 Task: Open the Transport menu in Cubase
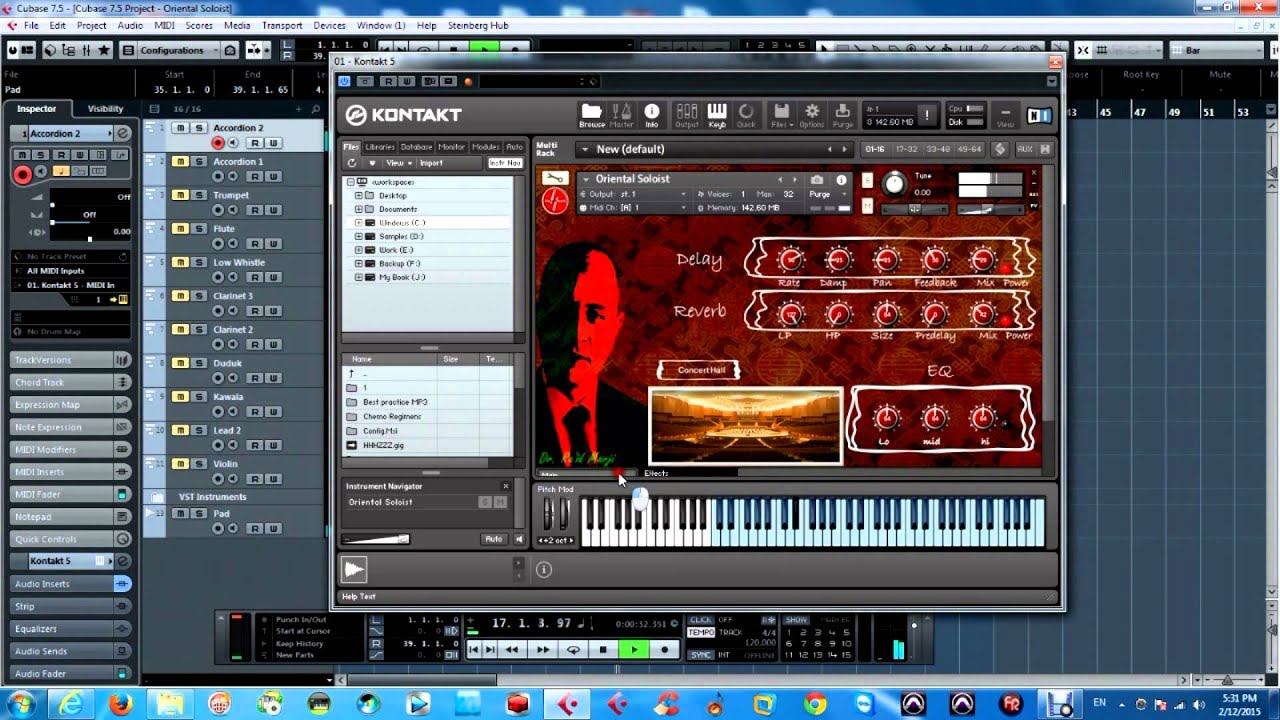coord(282,25)
